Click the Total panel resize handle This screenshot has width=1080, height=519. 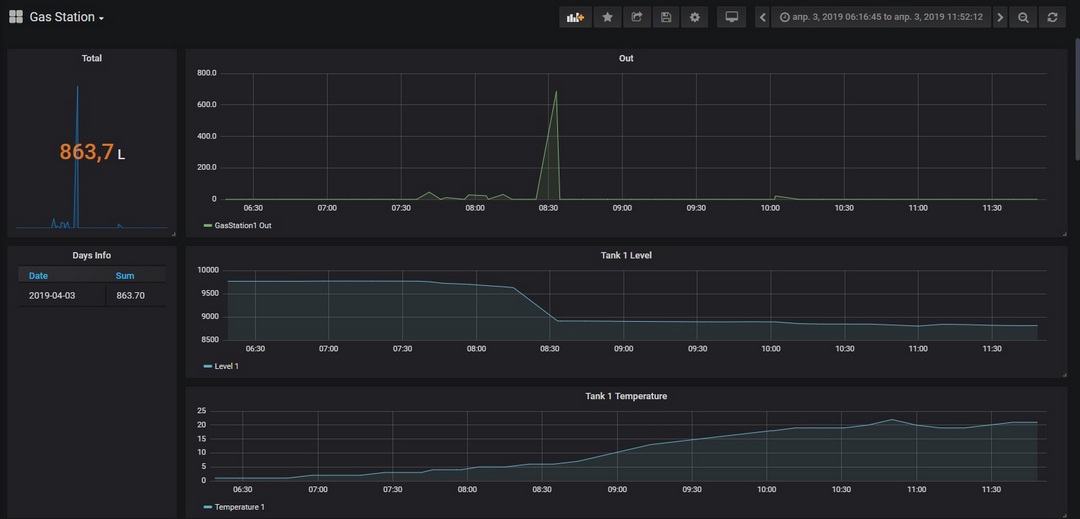click(x=174, y=234)
